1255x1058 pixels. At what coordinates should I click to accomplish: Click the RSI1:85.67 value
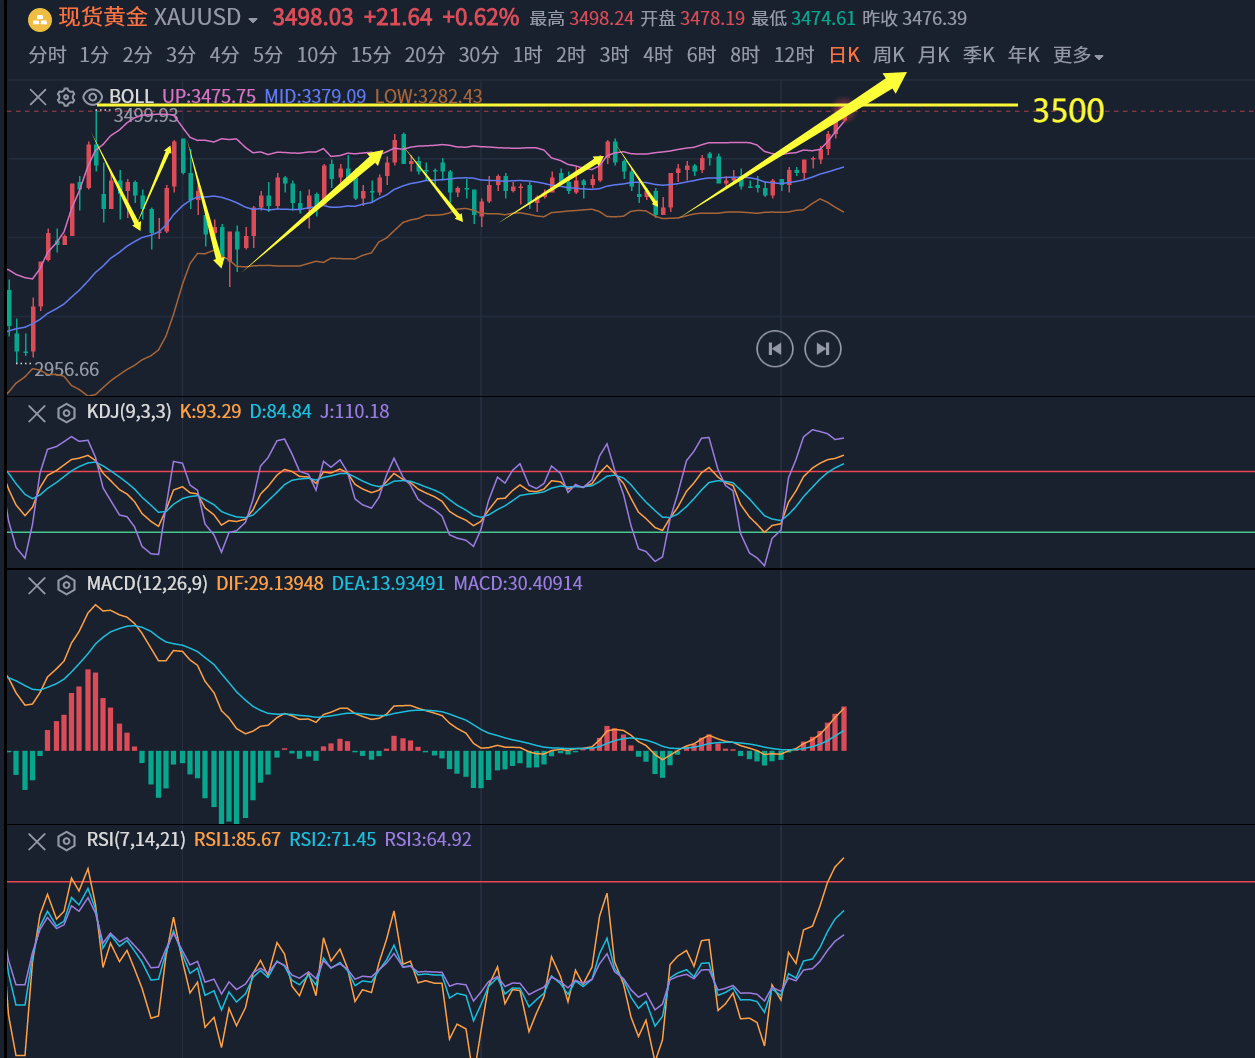click(x=237, y=839)
